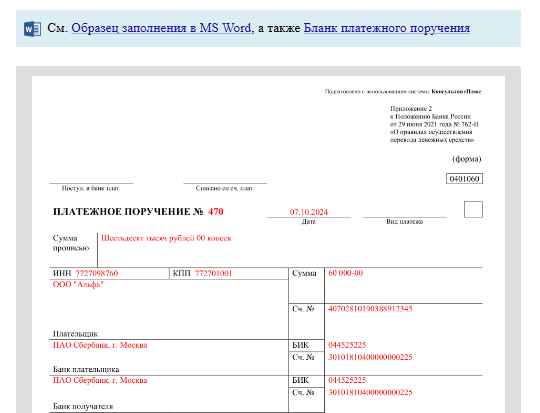This screenshot has width=540, height=413.
Task: Click the INN value 7727098760
Action: click(97, 273)
